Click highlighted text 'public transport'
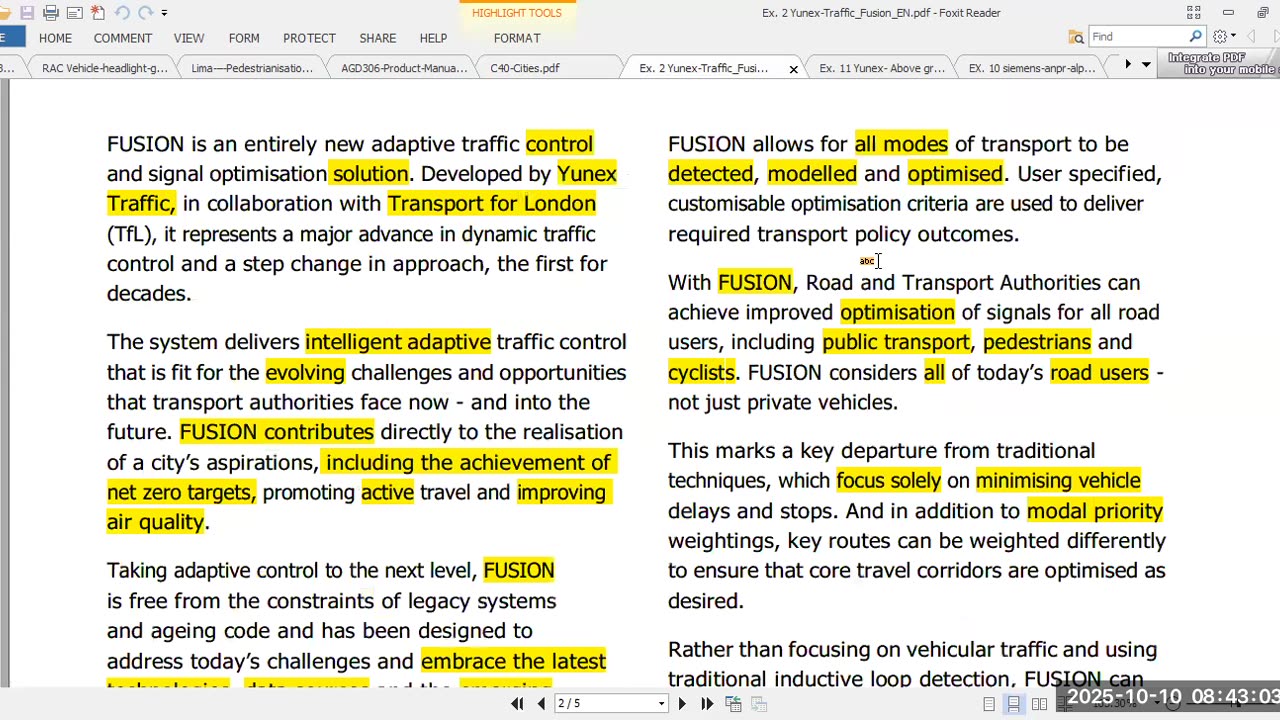Screen dimensions: 1280x720 tap(896, 342)
